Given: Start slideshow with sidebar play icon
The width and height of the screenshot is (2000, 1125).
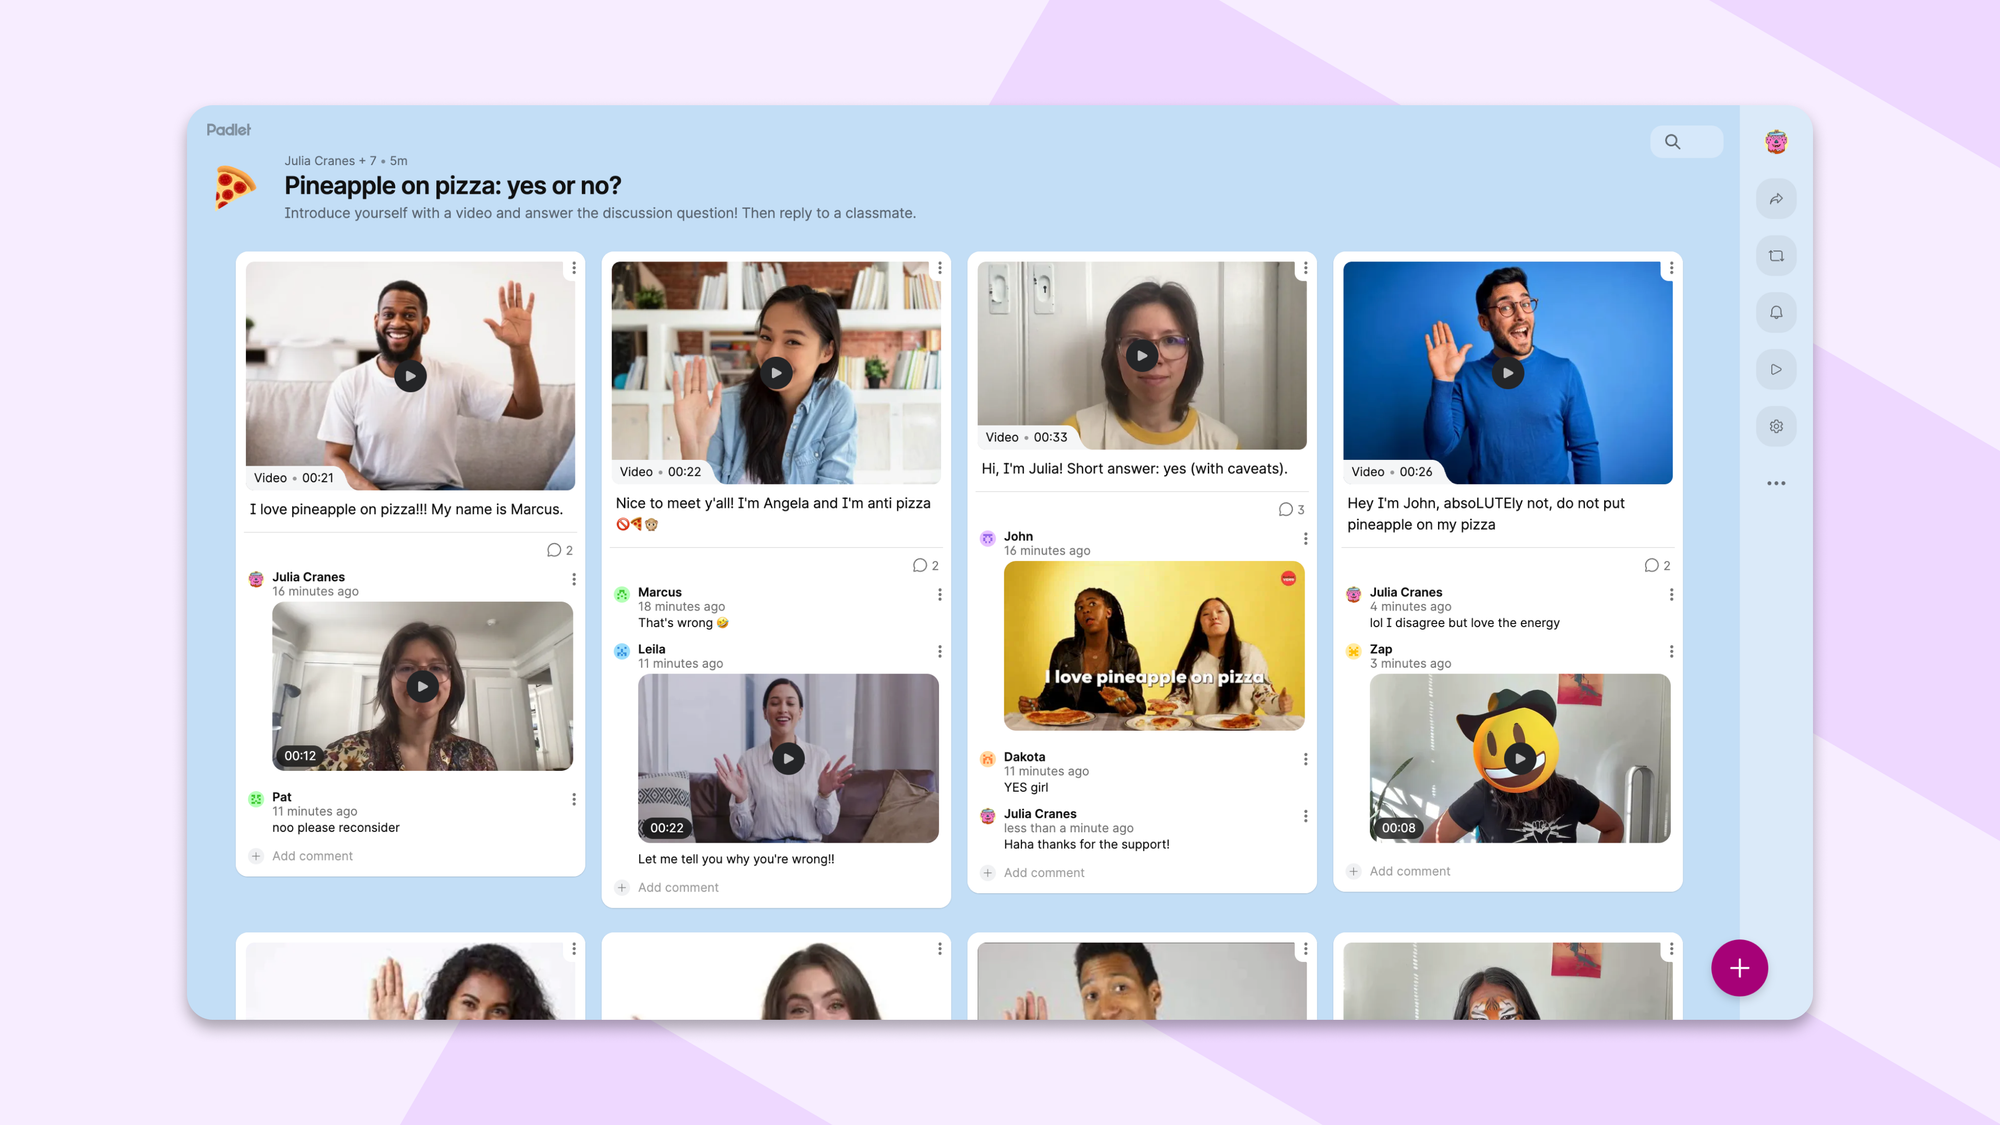Looking at the screenshot, I should pos(1776,370).
